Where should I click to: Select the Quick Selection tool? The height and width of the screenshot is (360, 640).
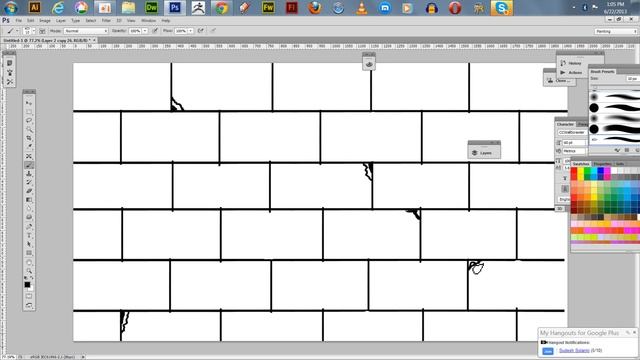pyautogui.click(x=29, y=129)
